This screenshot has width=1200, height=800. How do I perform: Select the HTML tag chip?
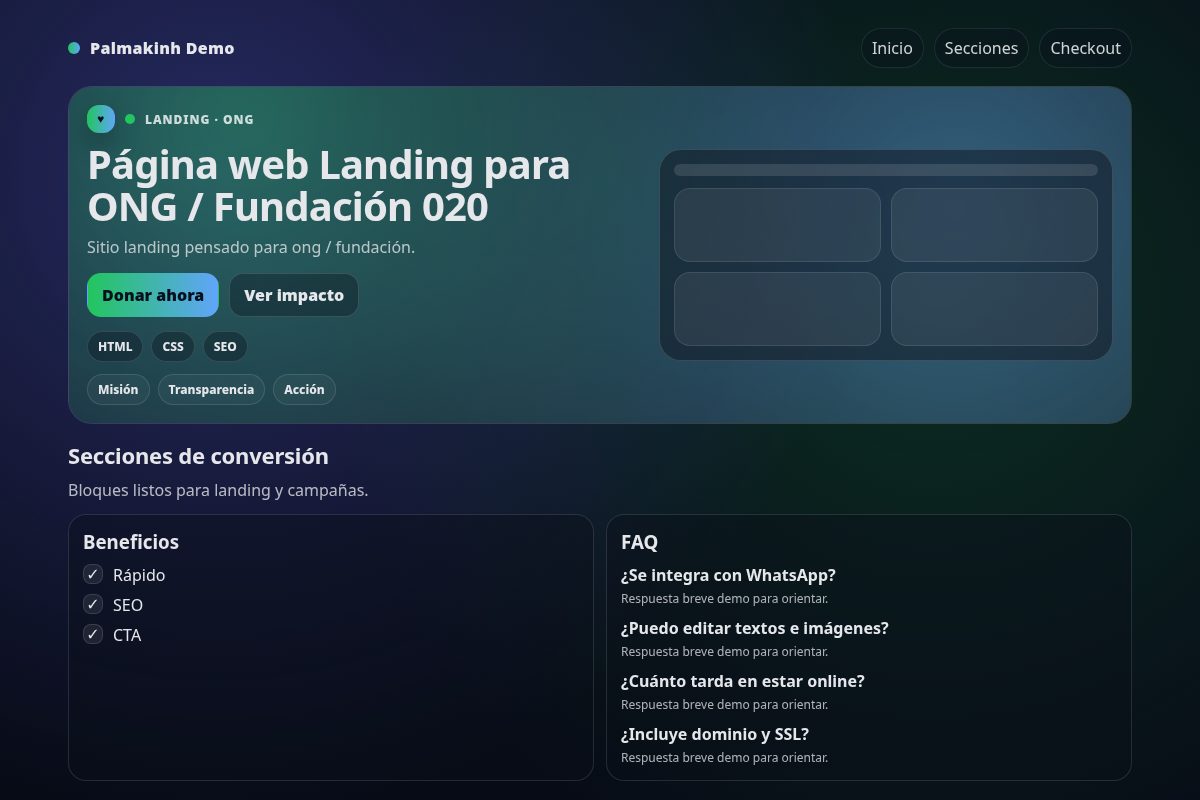[114, 346]
